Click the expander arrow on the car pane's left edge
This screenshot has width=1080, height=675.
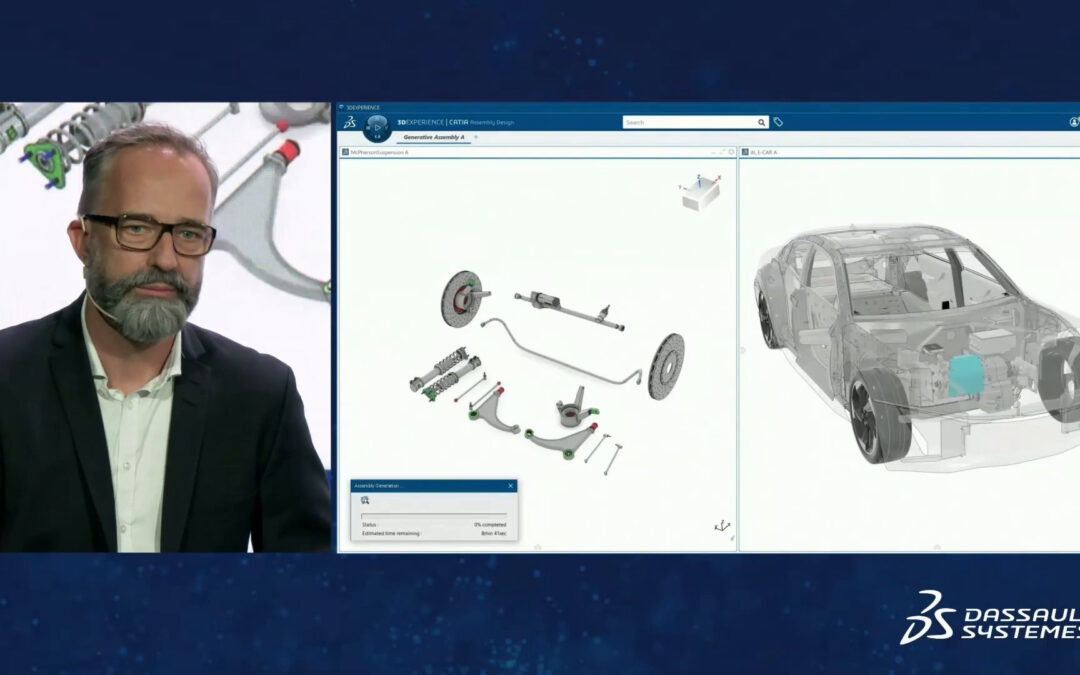click(743, 351)
